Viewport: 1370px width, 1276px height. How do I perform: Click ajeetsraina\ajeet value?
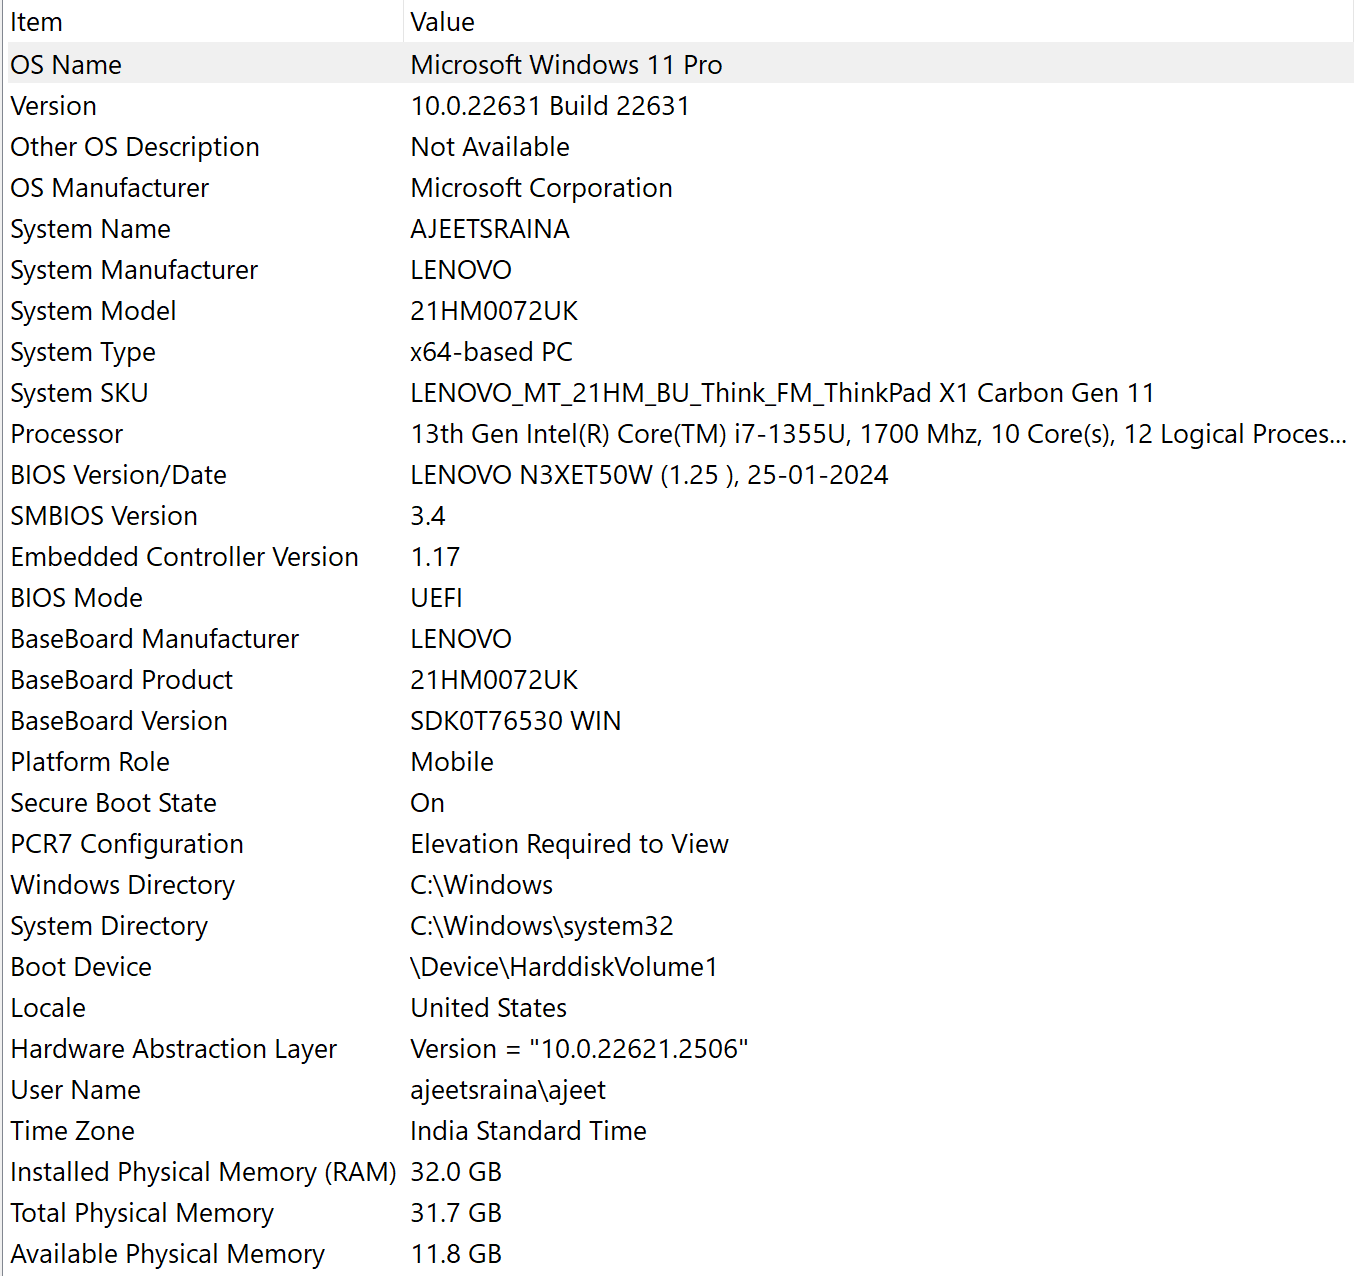tap(508, 1090)
